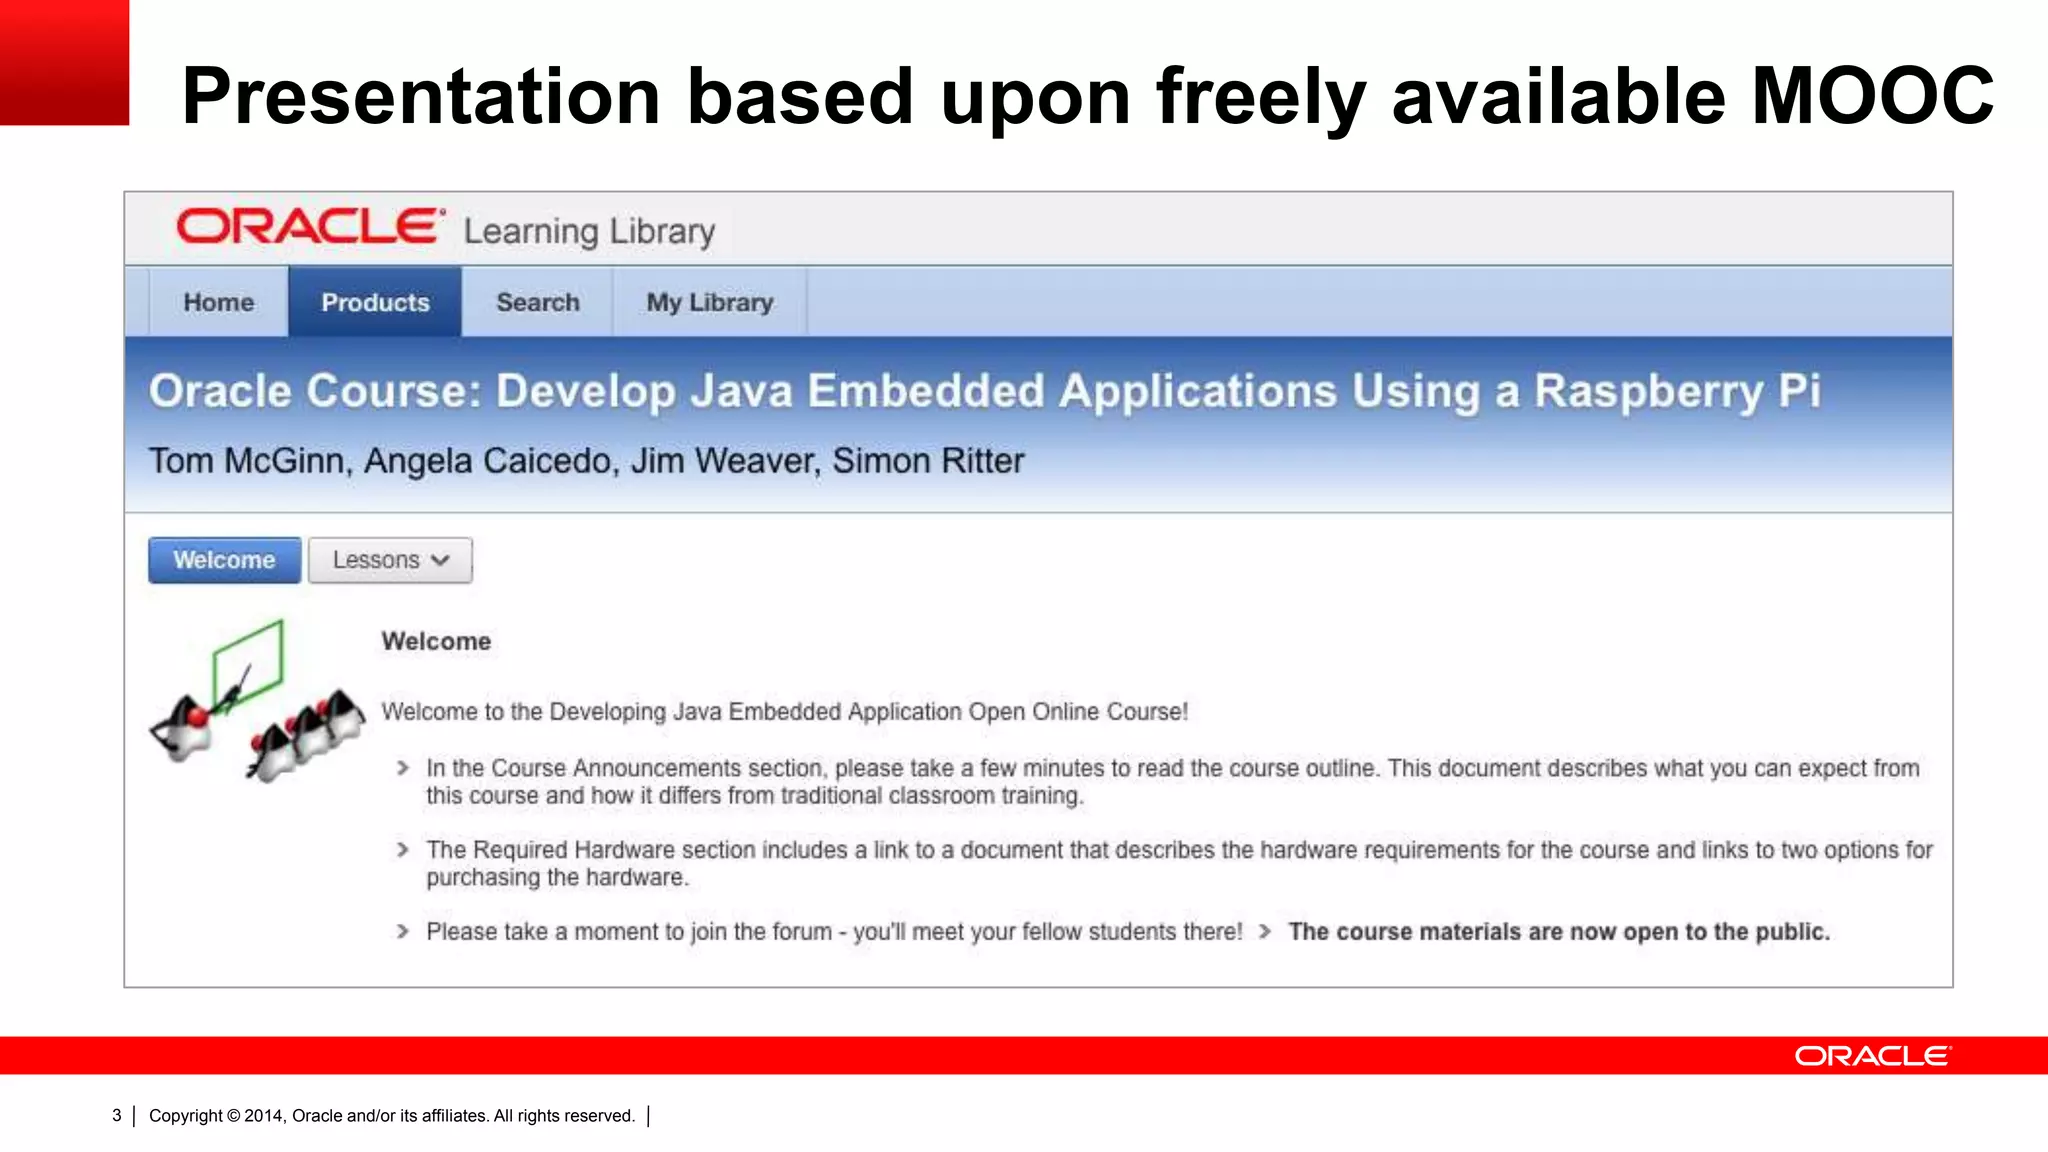Click the slide title about freely available MOOC
Screen dimensions: 2048x1152
click(x=1088, y=96)
